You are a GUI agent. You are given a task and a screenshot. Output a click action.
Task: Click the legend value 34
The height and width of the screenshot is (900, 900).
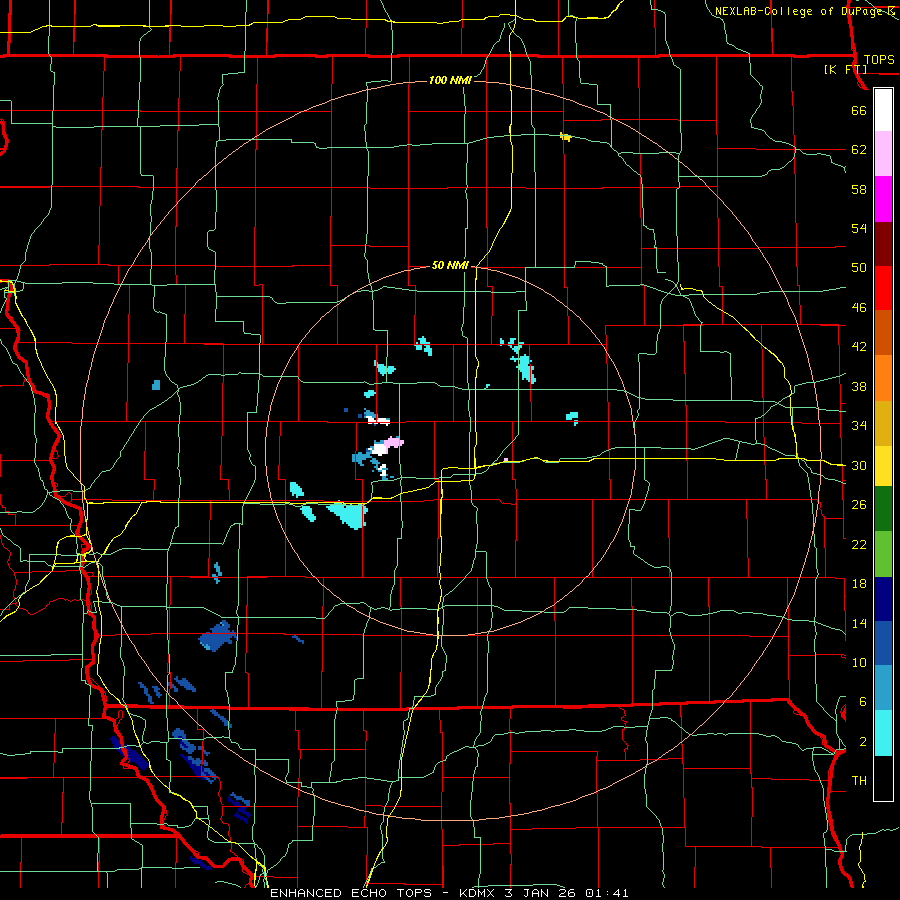tap(859, 426)
